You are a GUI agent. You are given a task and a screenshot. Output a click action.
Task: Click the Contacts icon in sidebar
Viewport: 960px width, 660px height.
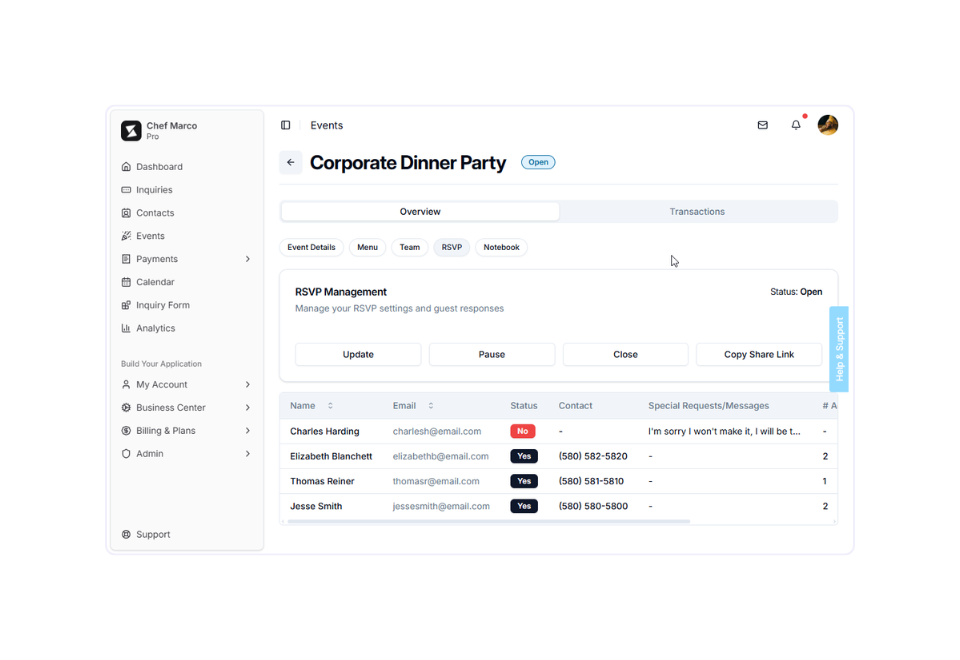[x=126, y=213]
